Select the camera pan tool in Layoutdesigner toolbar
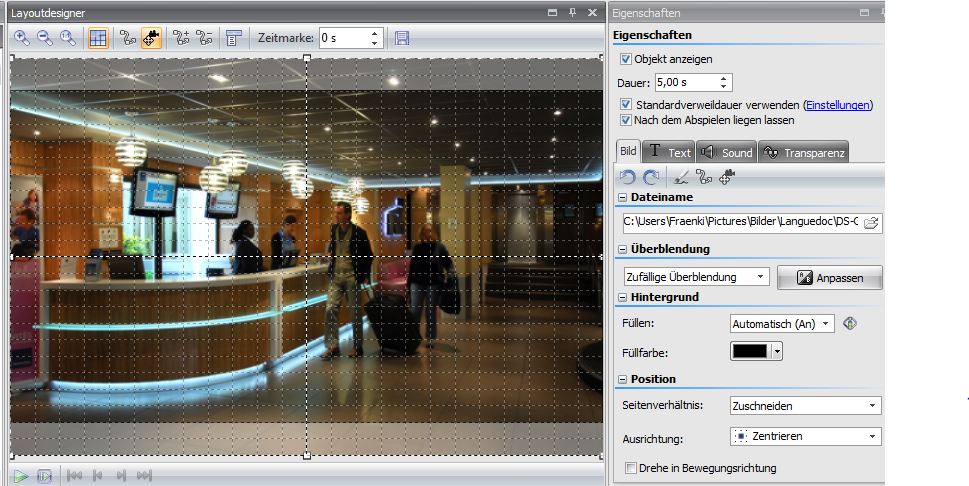Image resolution: width=969 pixels, height=486 pixels. pos(152,38)
